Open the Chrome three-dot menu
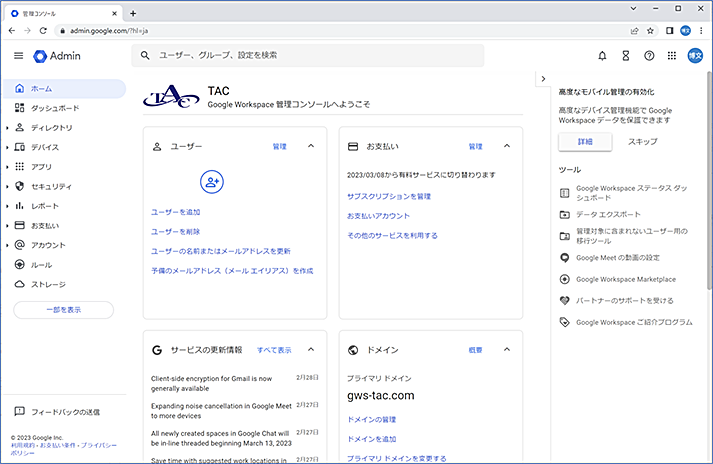Screen dimensions: 713x464 (x=701, y=30)
